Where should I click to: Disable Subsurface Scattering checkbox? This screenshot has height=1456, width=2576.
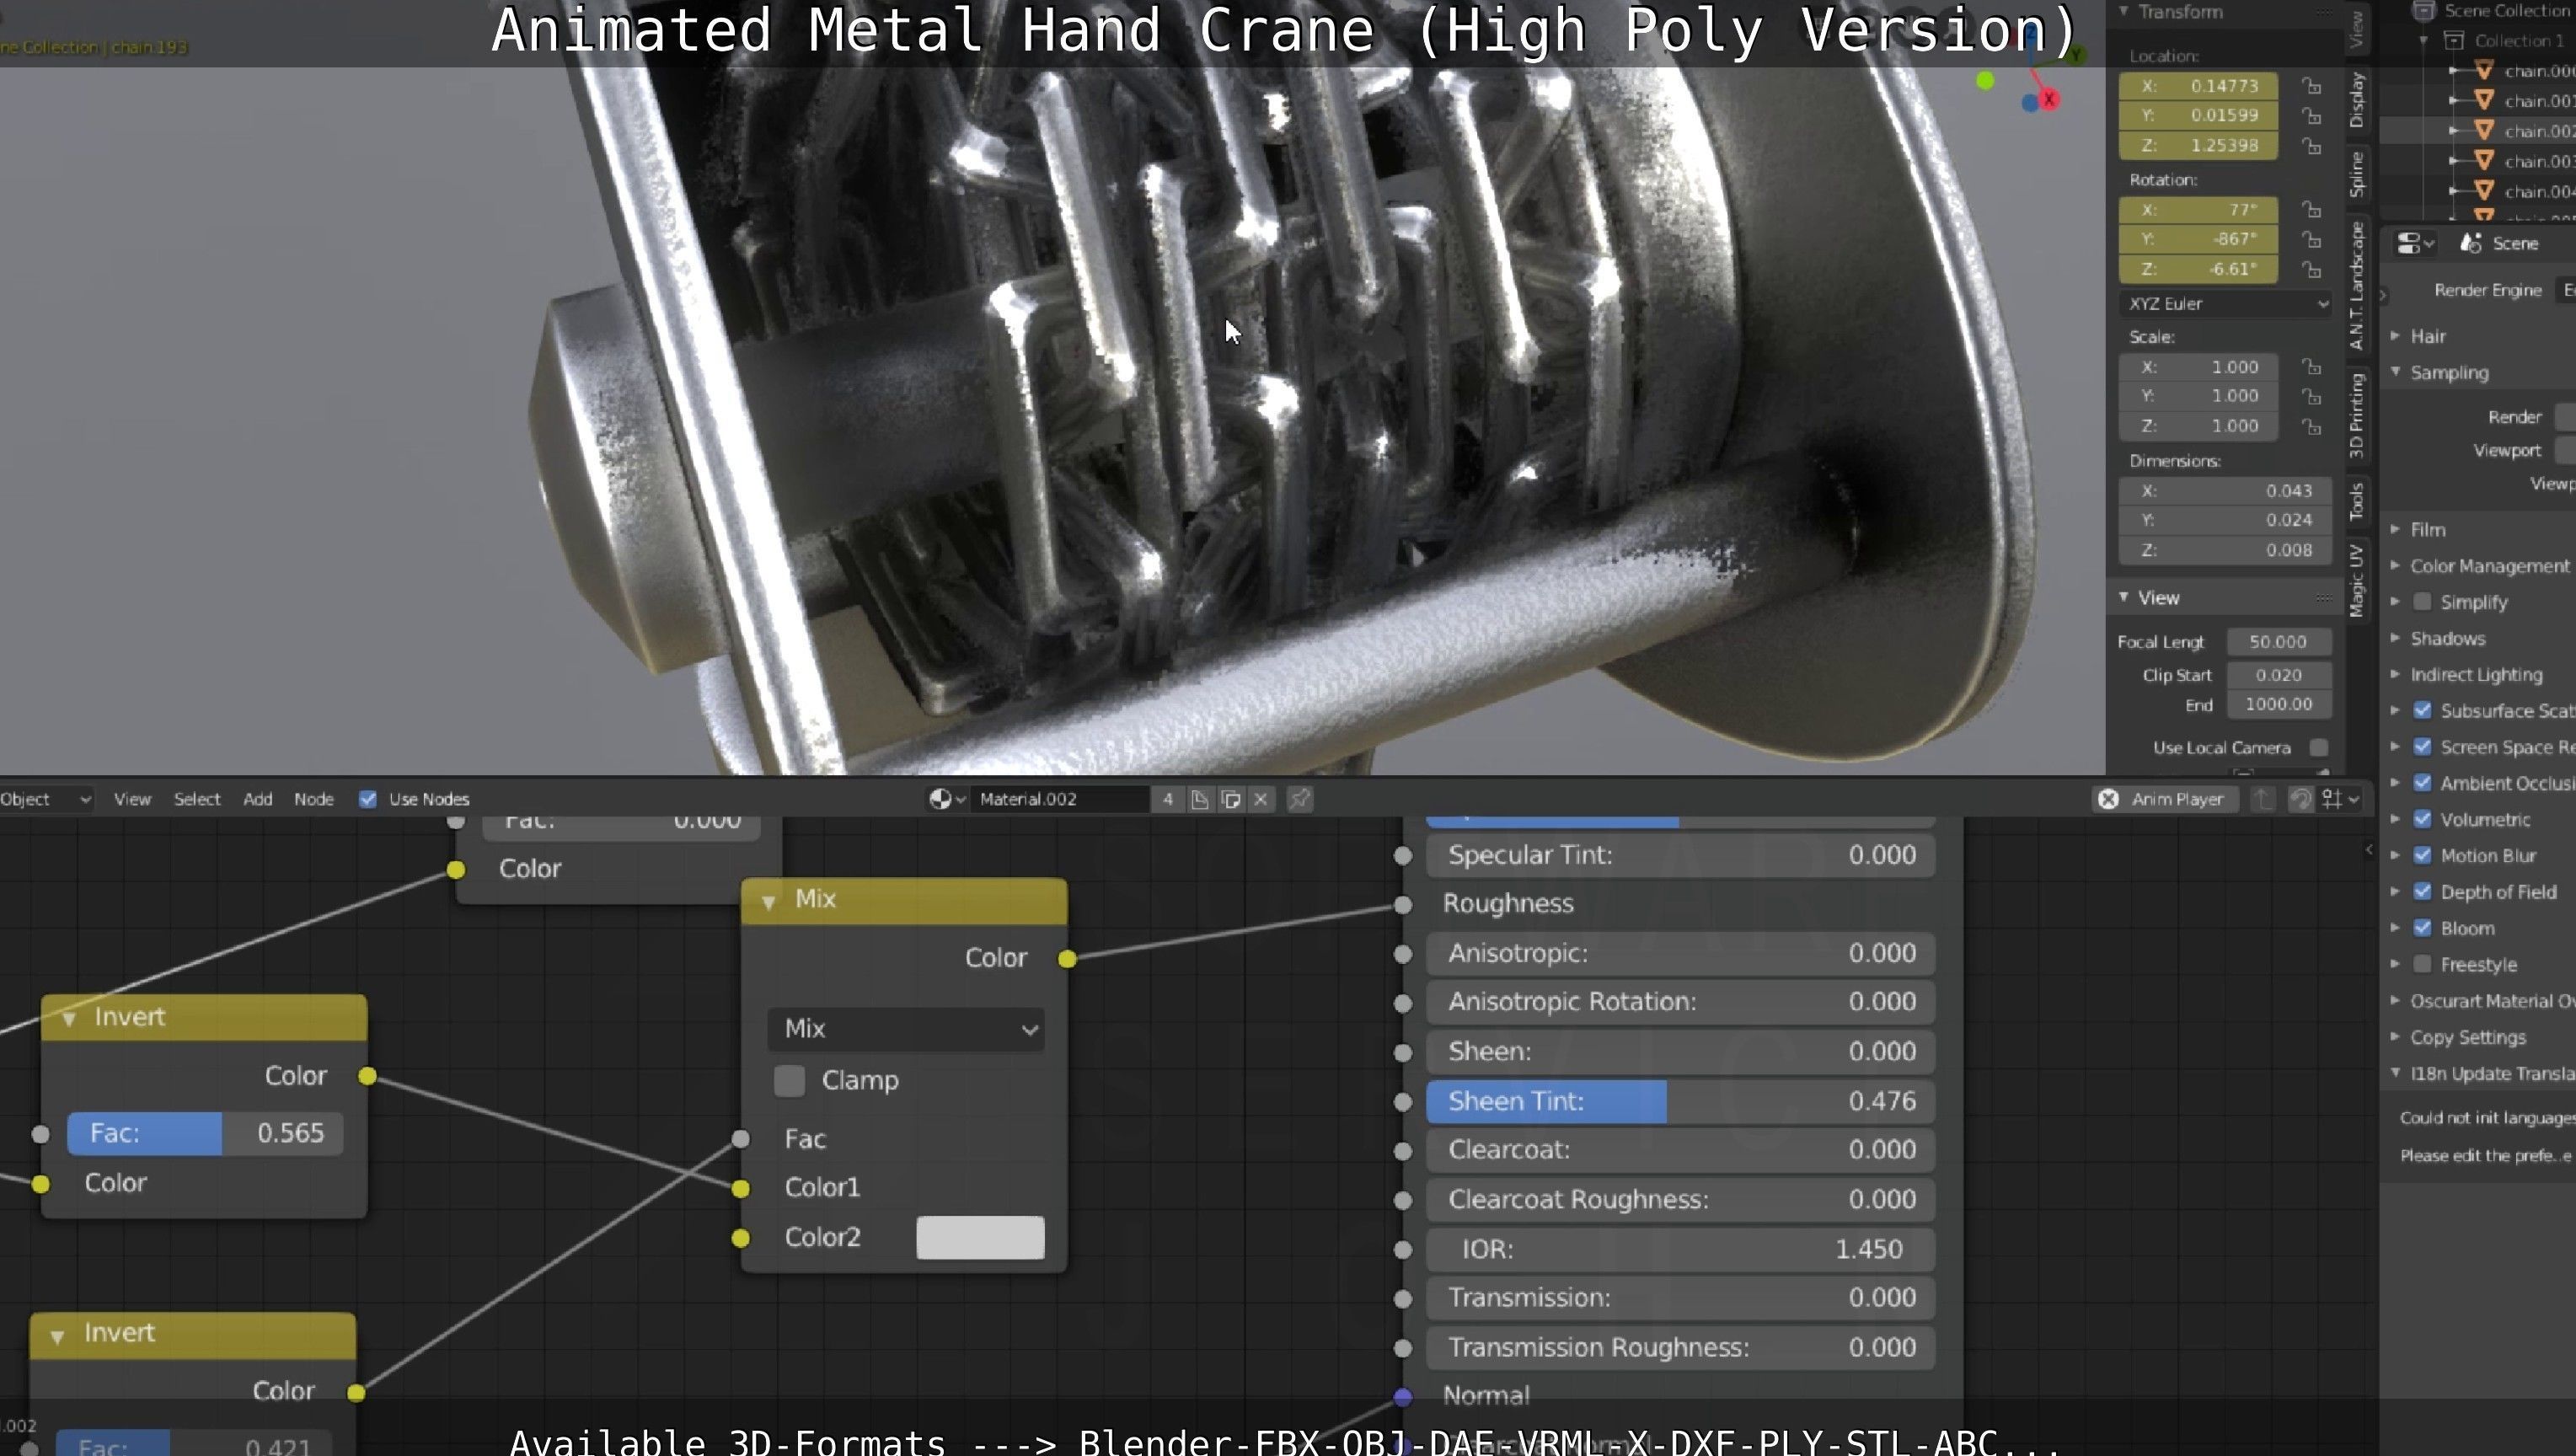(2422, 711)
